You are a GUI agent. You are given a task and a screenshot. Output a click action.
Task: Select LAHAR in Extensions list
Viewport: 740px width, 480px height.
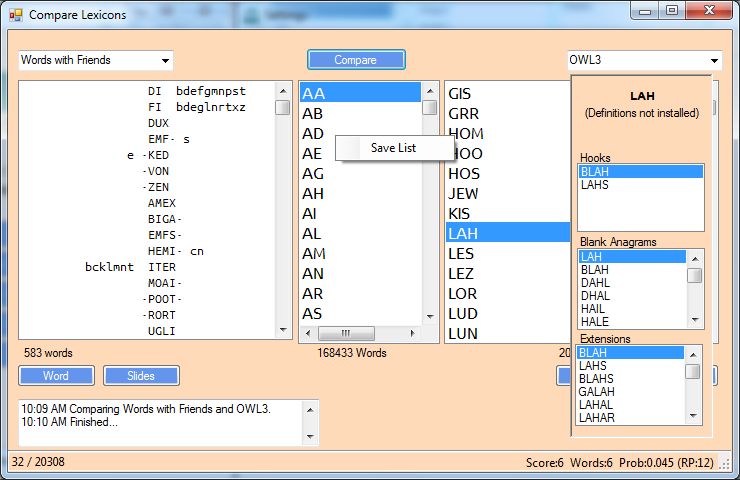click(x=631, y=418)
